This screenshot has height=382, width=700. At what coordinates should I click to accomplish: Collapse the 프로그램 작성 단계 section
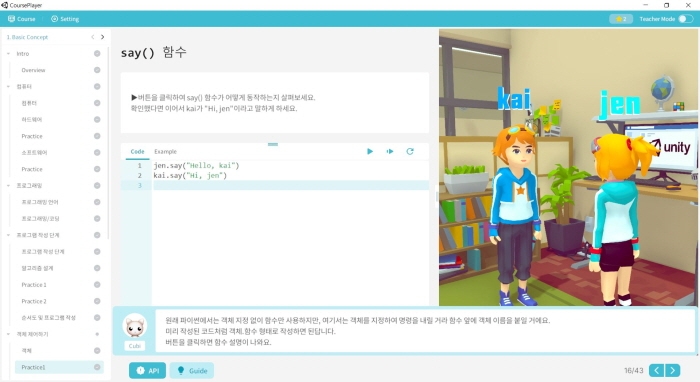[8, 235]
